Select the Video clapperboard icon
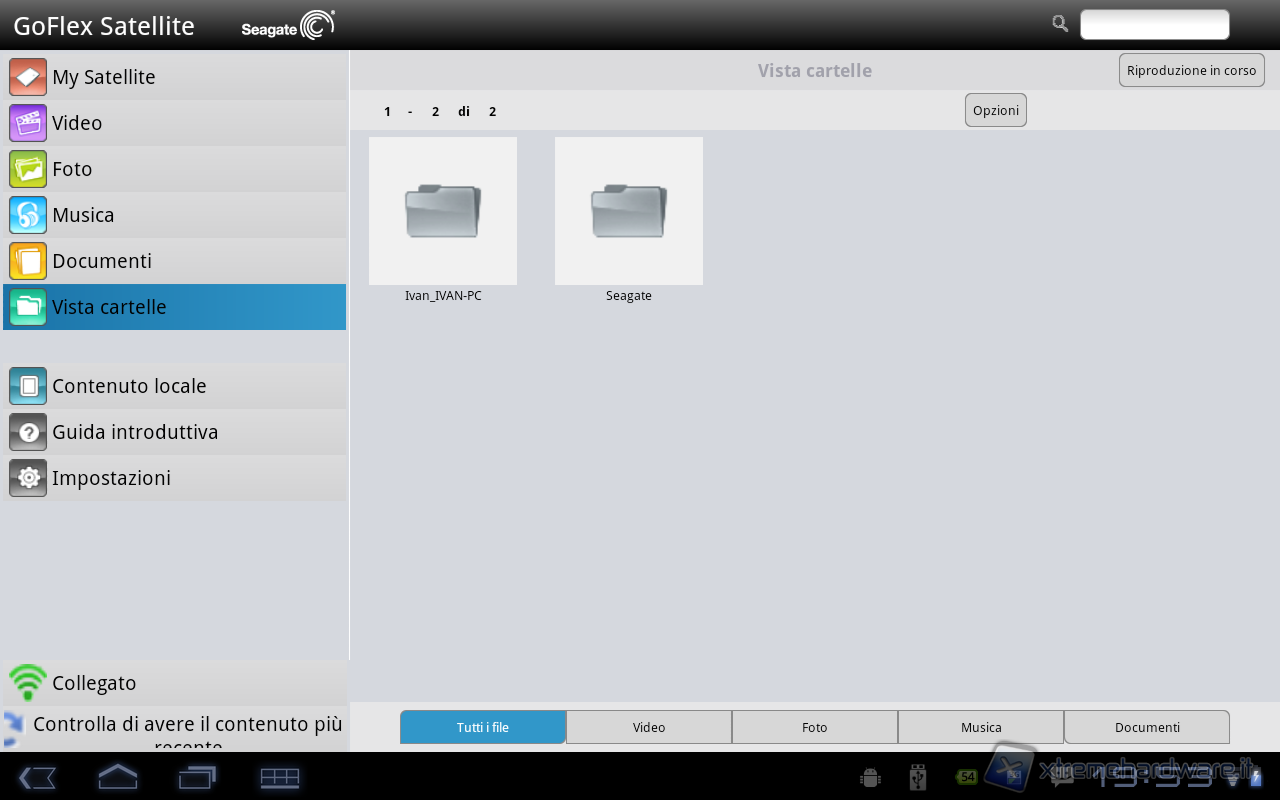Screen dimensions: 1280x800 point(28,123)
